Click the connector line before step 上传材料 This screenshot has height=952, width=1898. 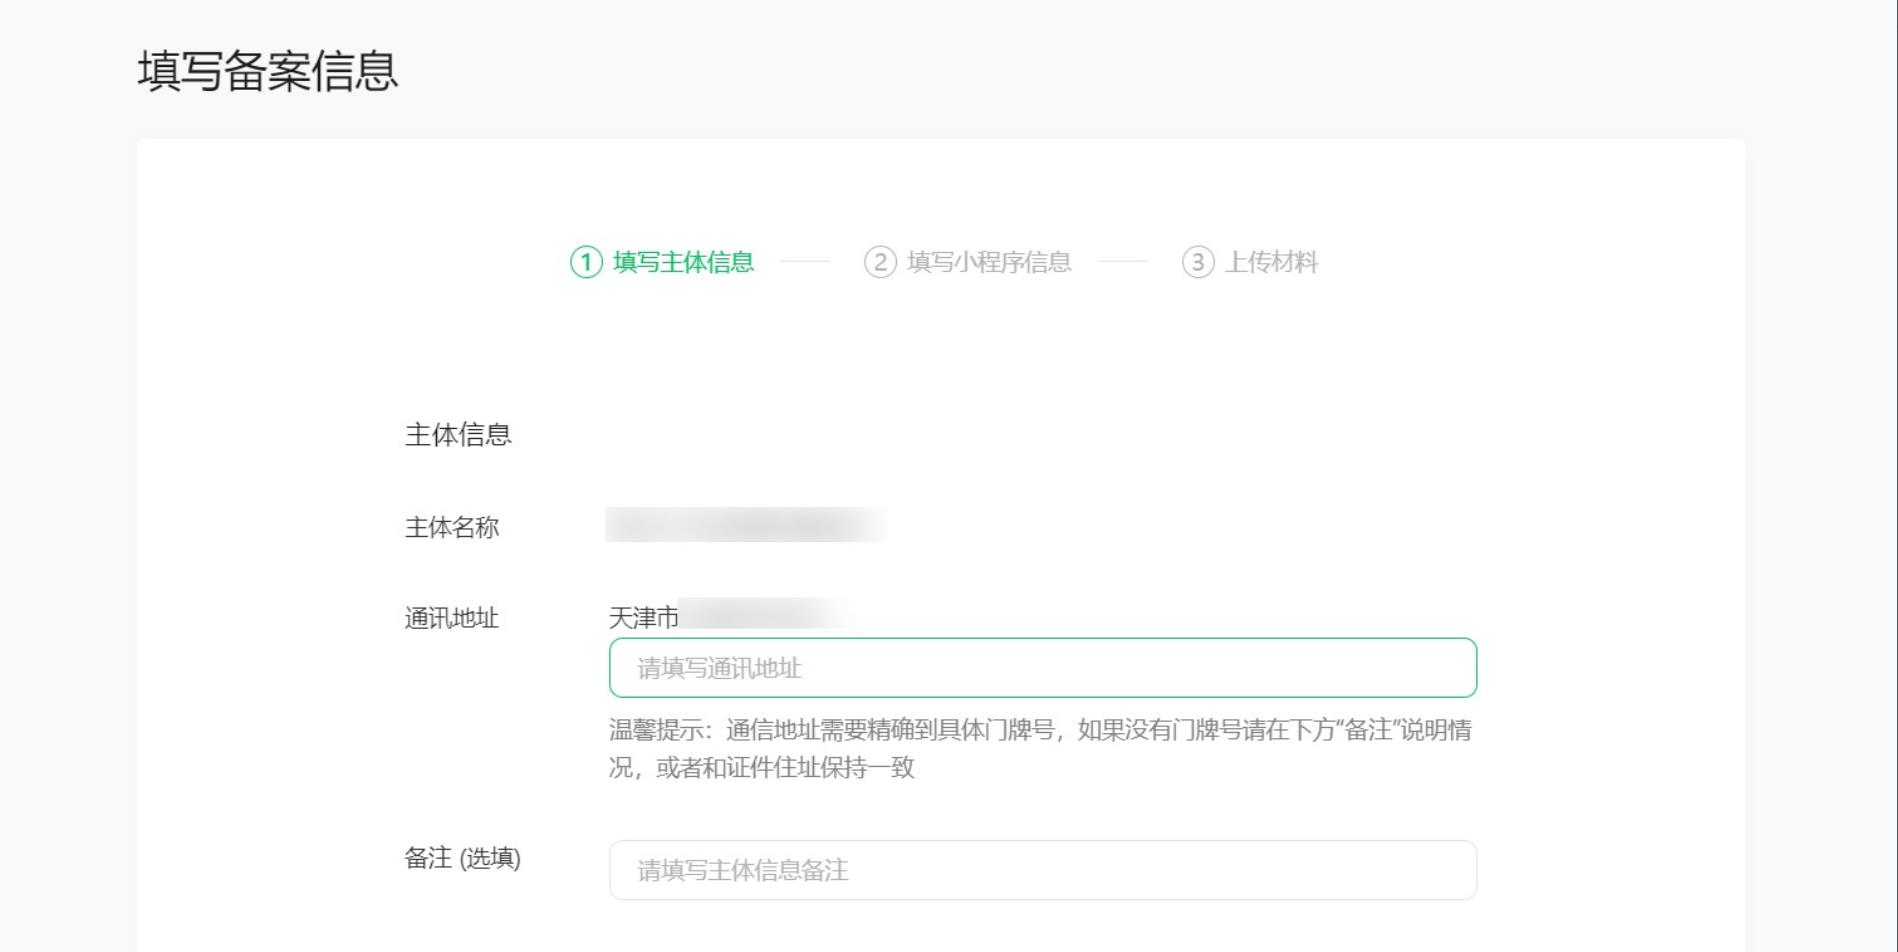pos(1125,262)
